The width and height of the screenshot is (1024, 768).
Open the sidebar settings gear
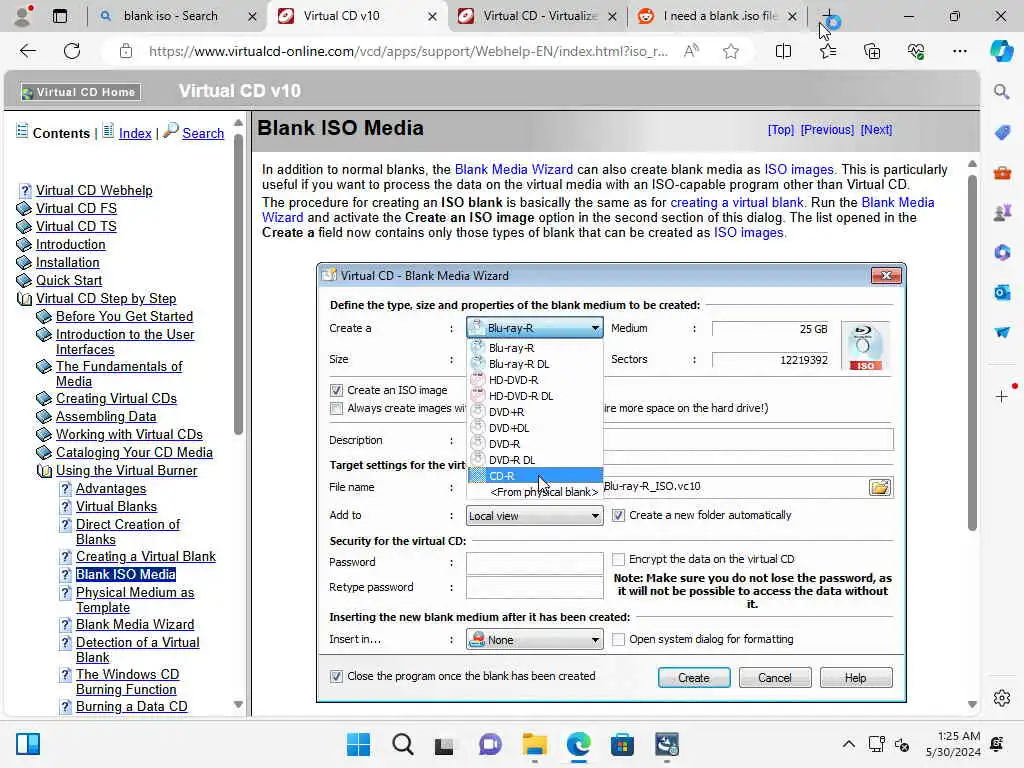[1002, 698]
